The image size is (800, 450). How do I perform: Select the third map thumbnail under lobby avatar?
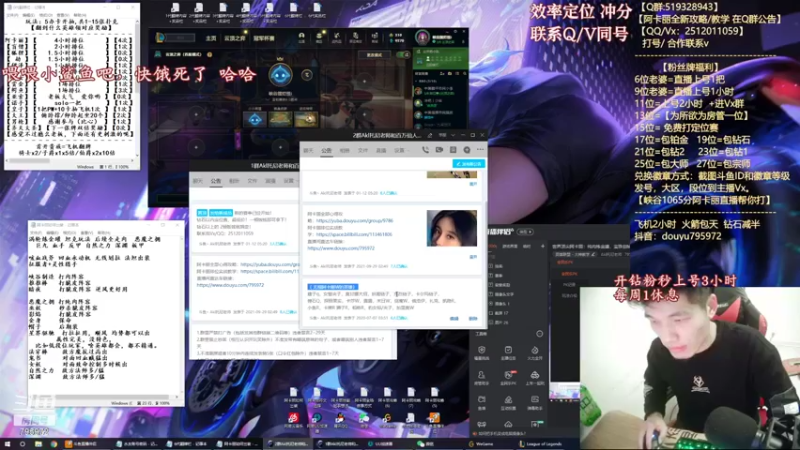[306, 119]
